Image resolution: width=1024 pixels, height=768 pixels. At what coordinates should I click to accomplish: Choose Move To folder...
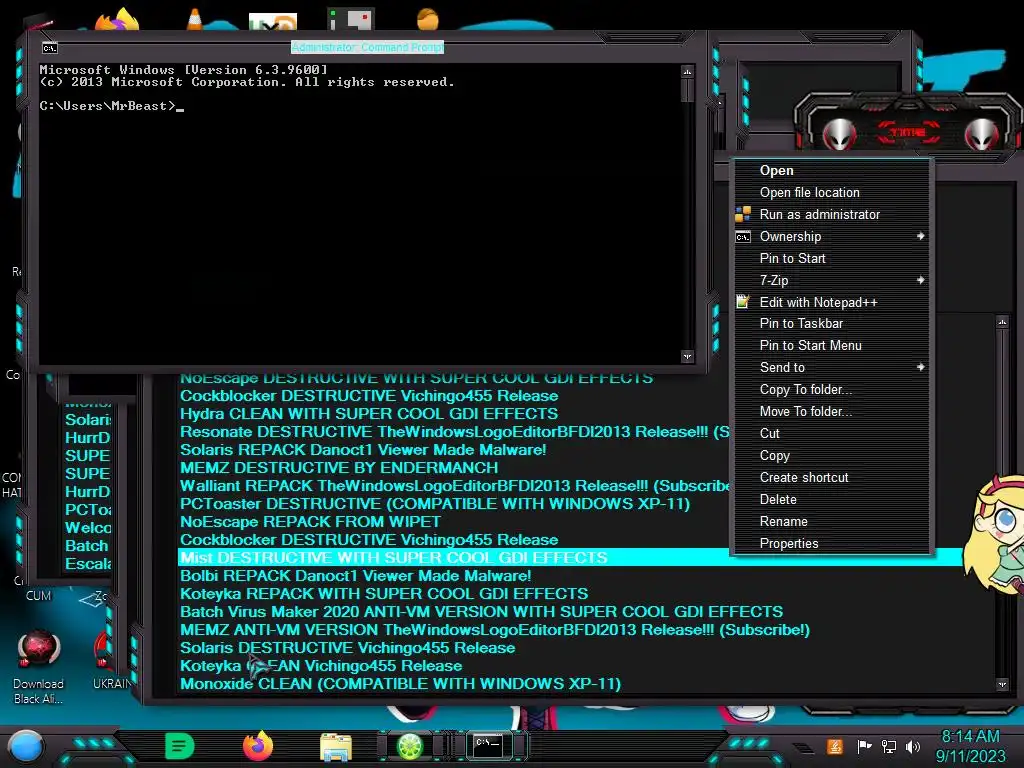click(831, 411)
